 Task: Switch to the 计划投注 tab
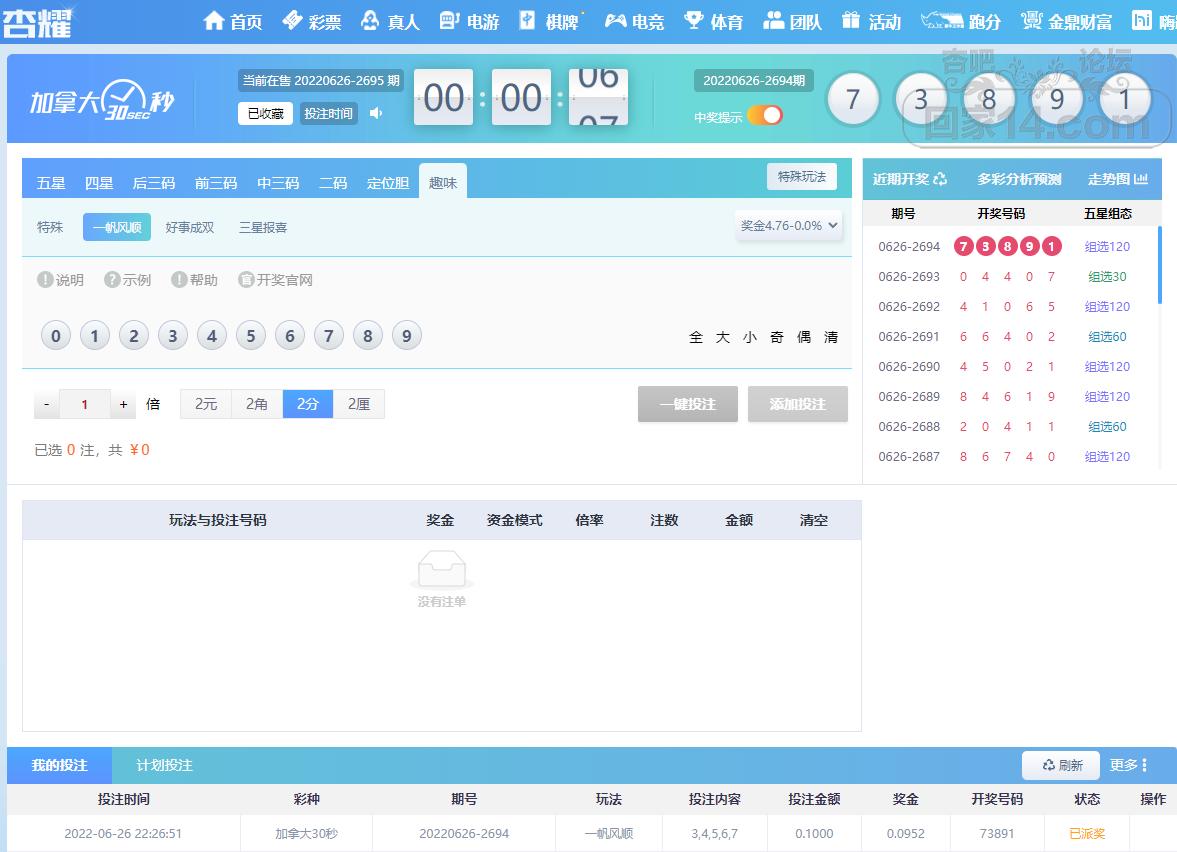tap(165, 765)
